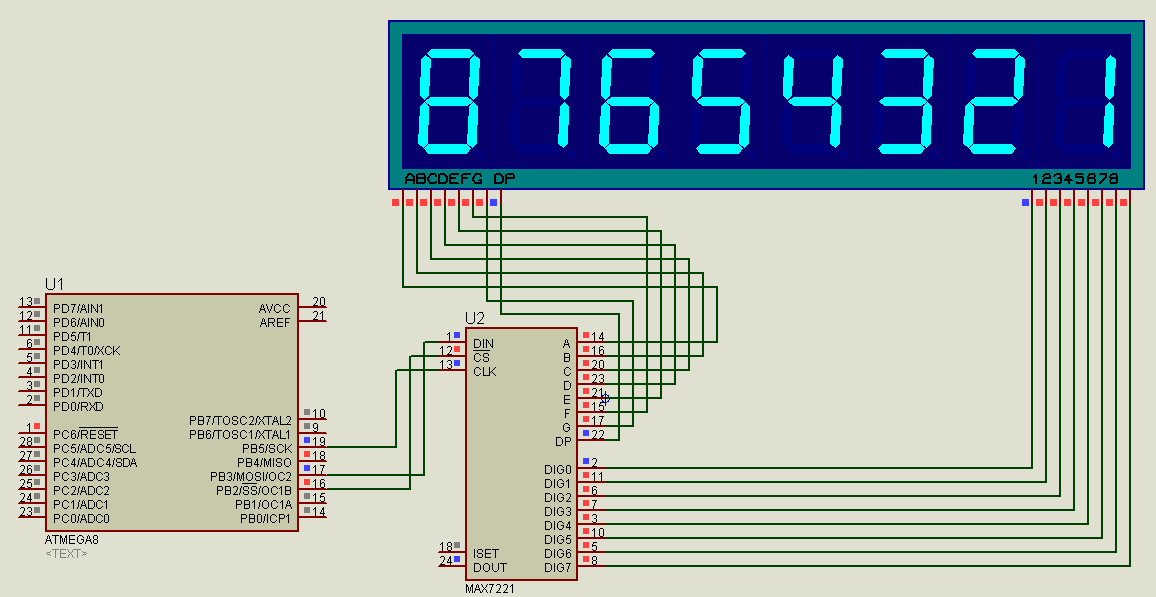The height and width of the screenshot is (597, 1156).
Task: Select the CS pin on MAX7221
Action: (481, 358)
